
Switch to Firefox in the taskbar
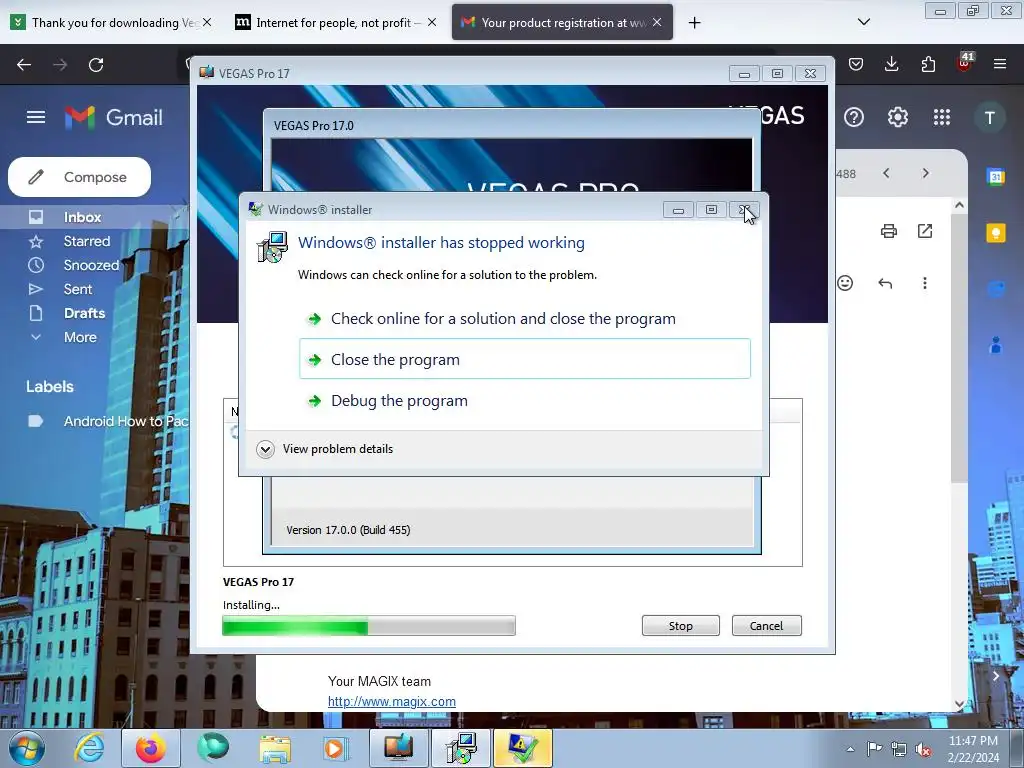(150, 748)
